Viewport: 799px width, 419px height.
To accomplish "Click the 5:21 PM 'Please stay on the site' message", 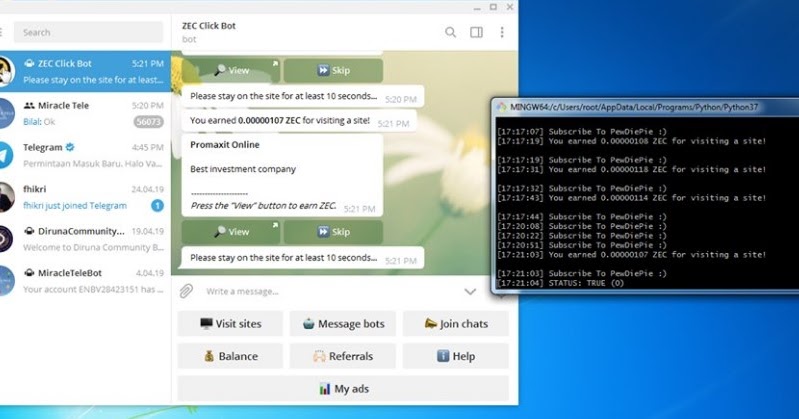I will pos(303,258).
